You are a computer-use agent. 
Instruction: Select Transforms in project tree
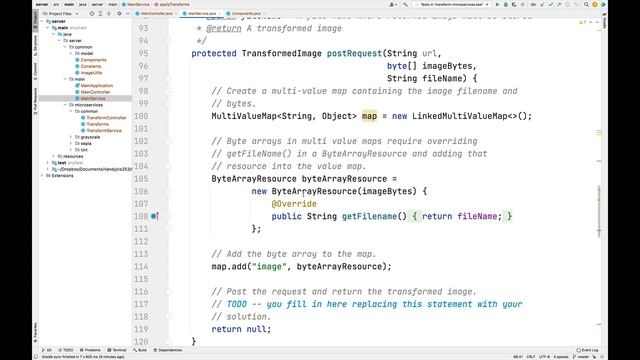point(95,124)
